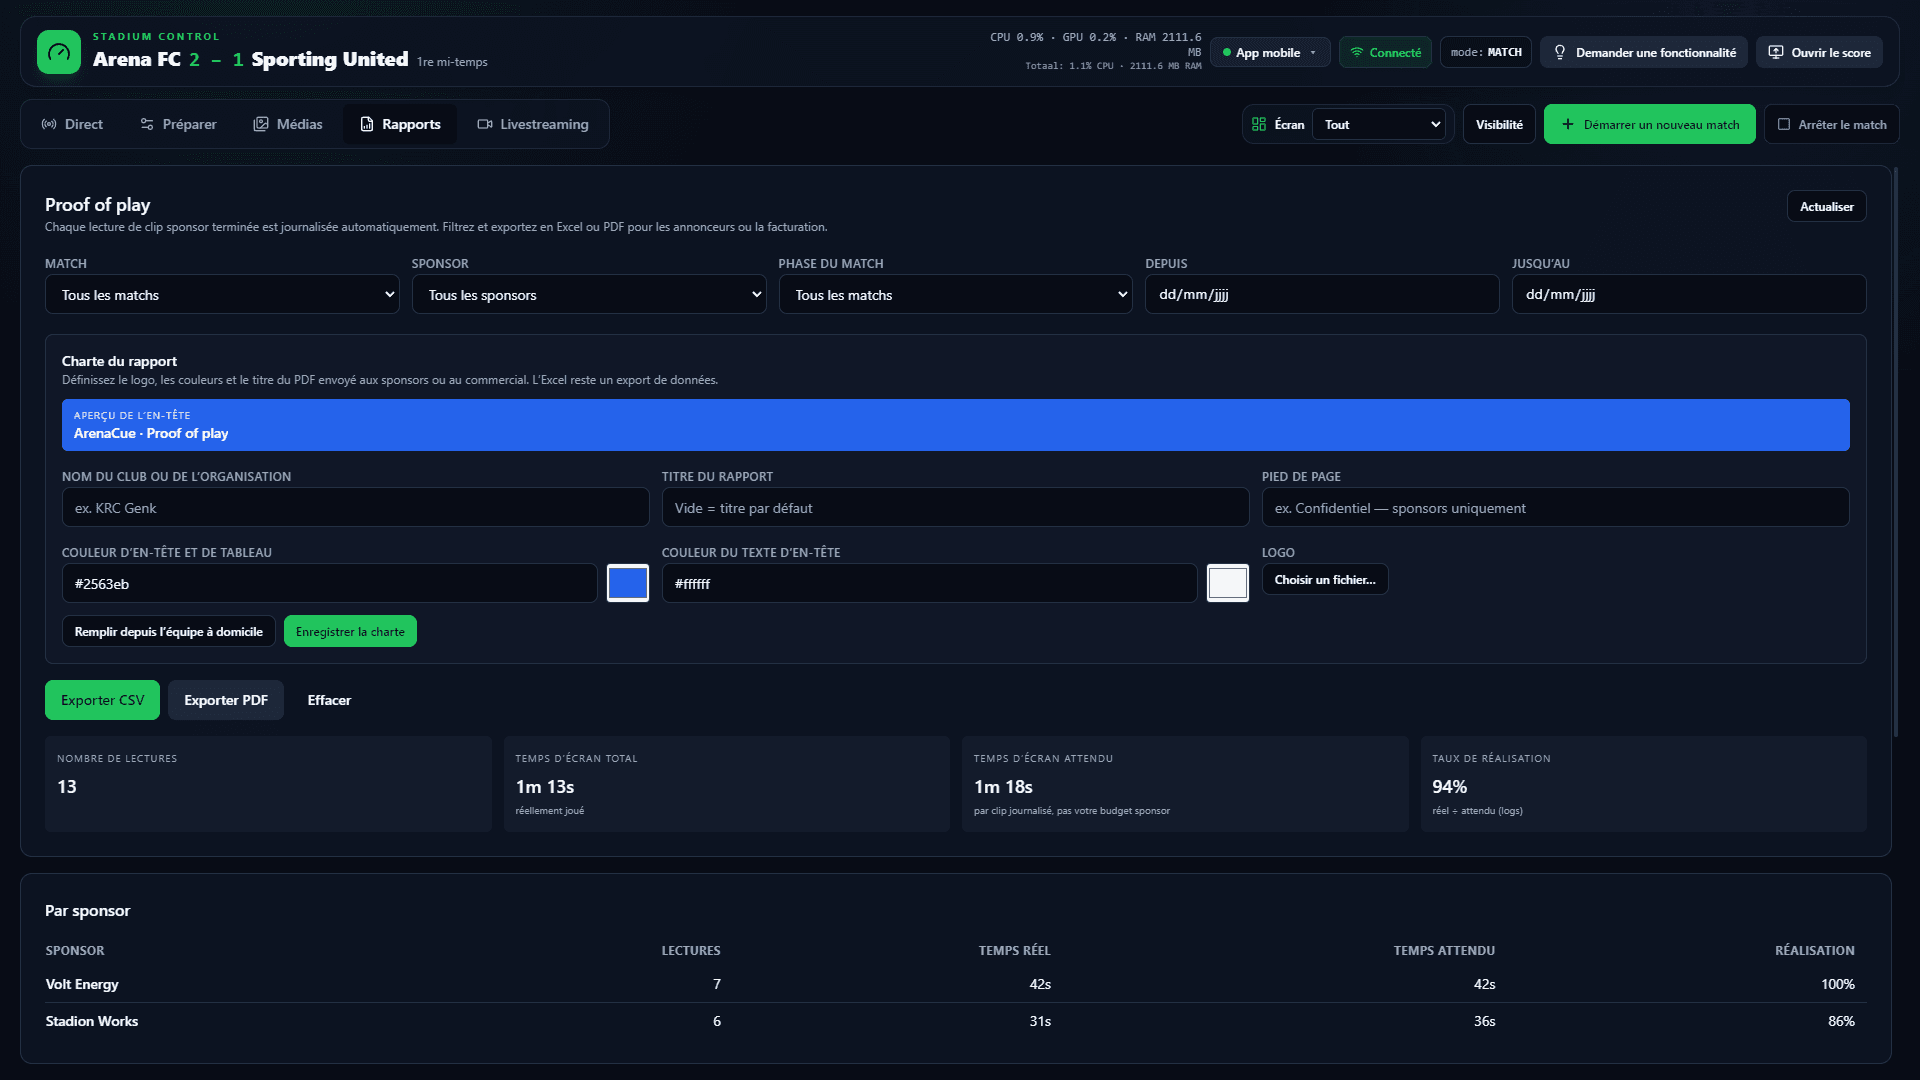The height and width of the screenshot is (1080, 1920).
Task: Go to the Livestreaming tab
Action: click(533, 124)
